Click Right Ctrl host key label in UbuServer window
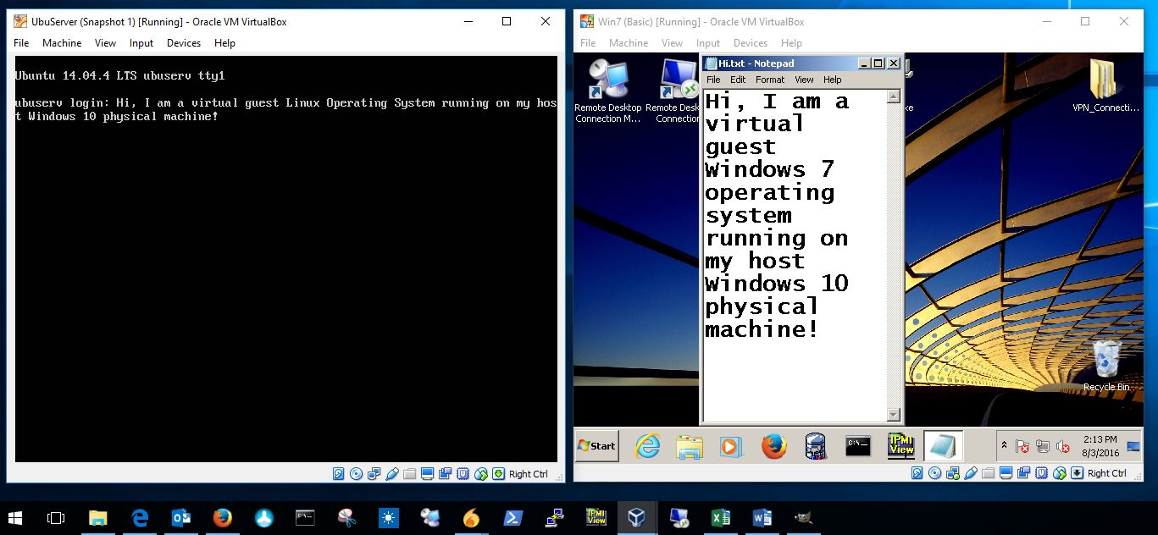 pos(528,474)
